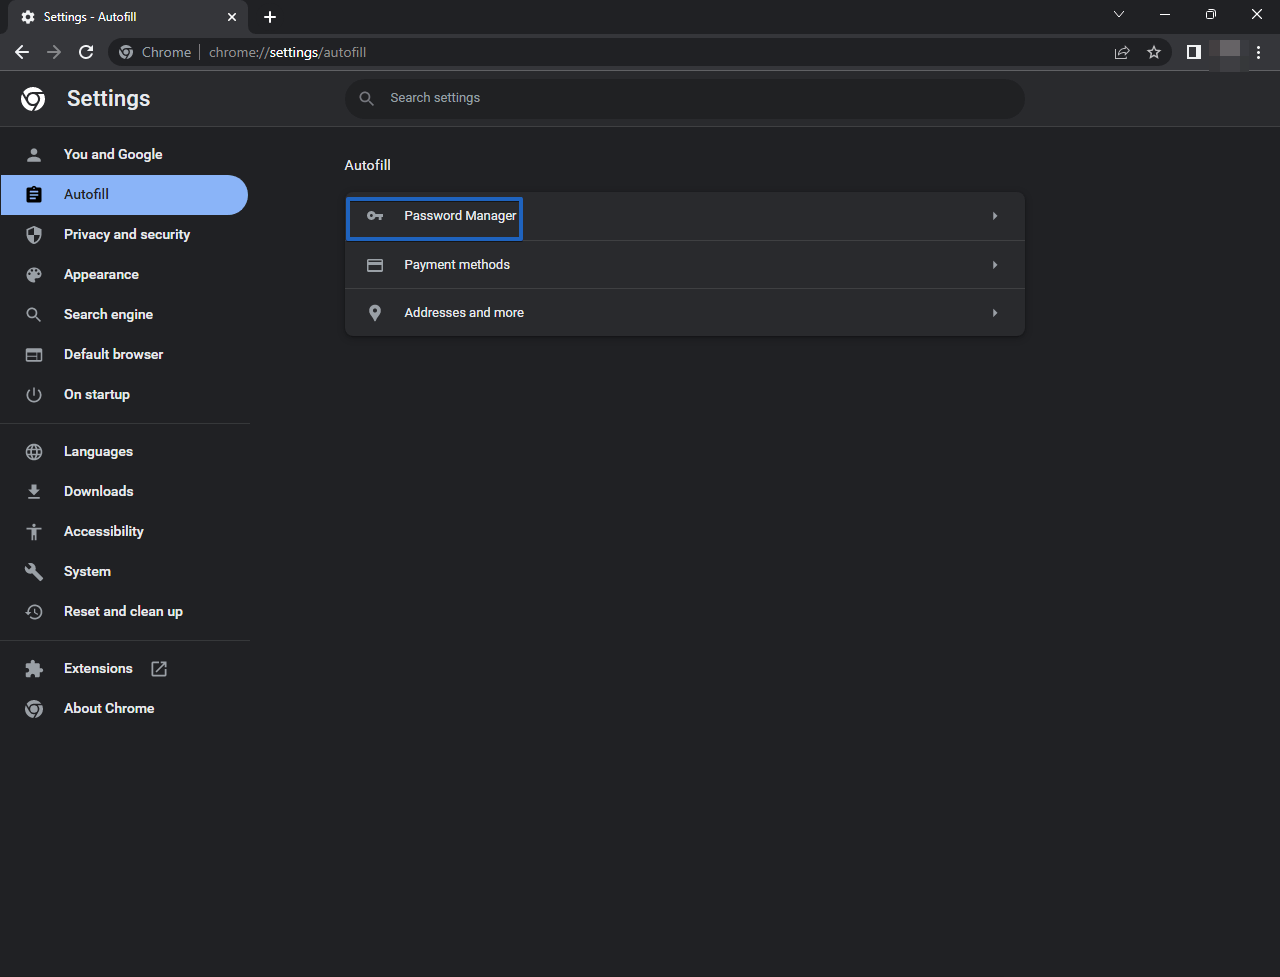Open the tab search dropdown chevron
Viewport: 1280px width, 977px height.
1119,15
